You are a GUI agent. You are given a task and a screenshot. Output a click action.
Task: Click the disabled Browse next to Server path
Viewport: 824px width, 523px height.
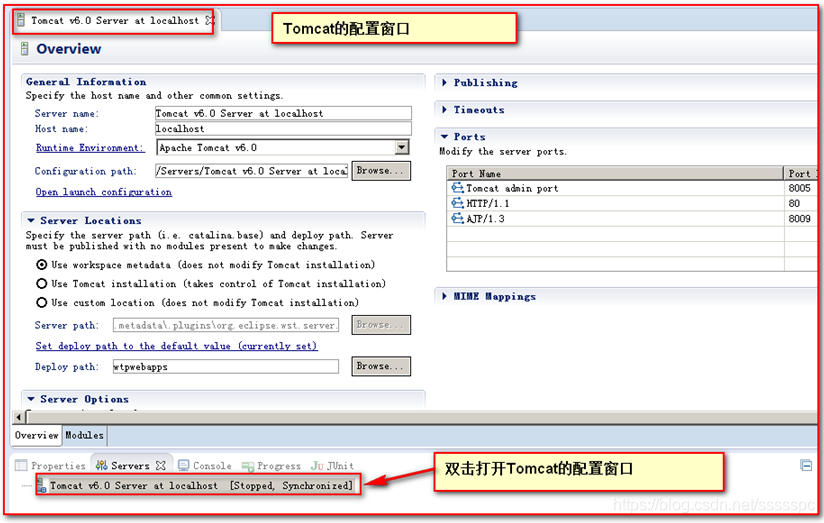pos(381,325)
